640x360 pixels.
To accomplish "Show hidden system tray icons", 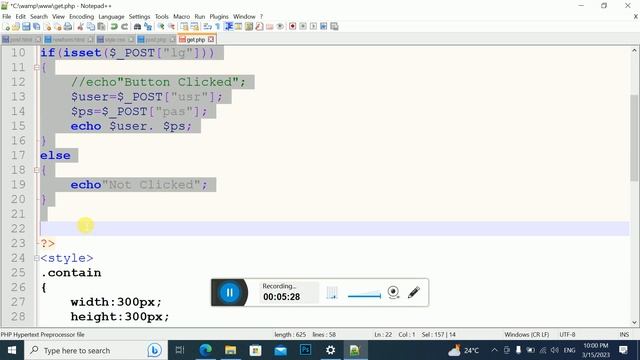I will click(494, 350).
